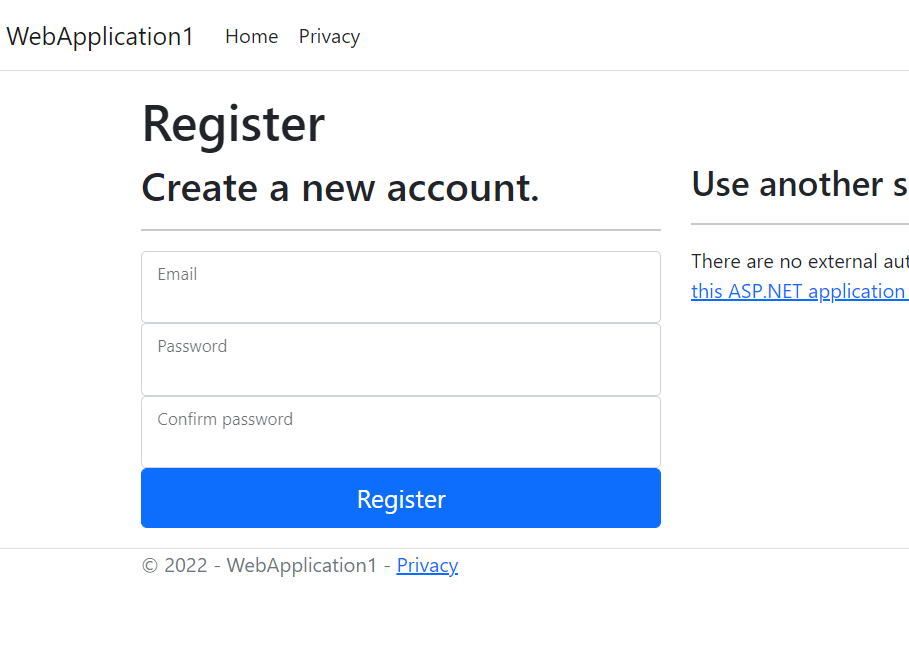This screenshot has height=662, width=909.
Task: Click the Confirm password input field
Action: tap(400, 432)
